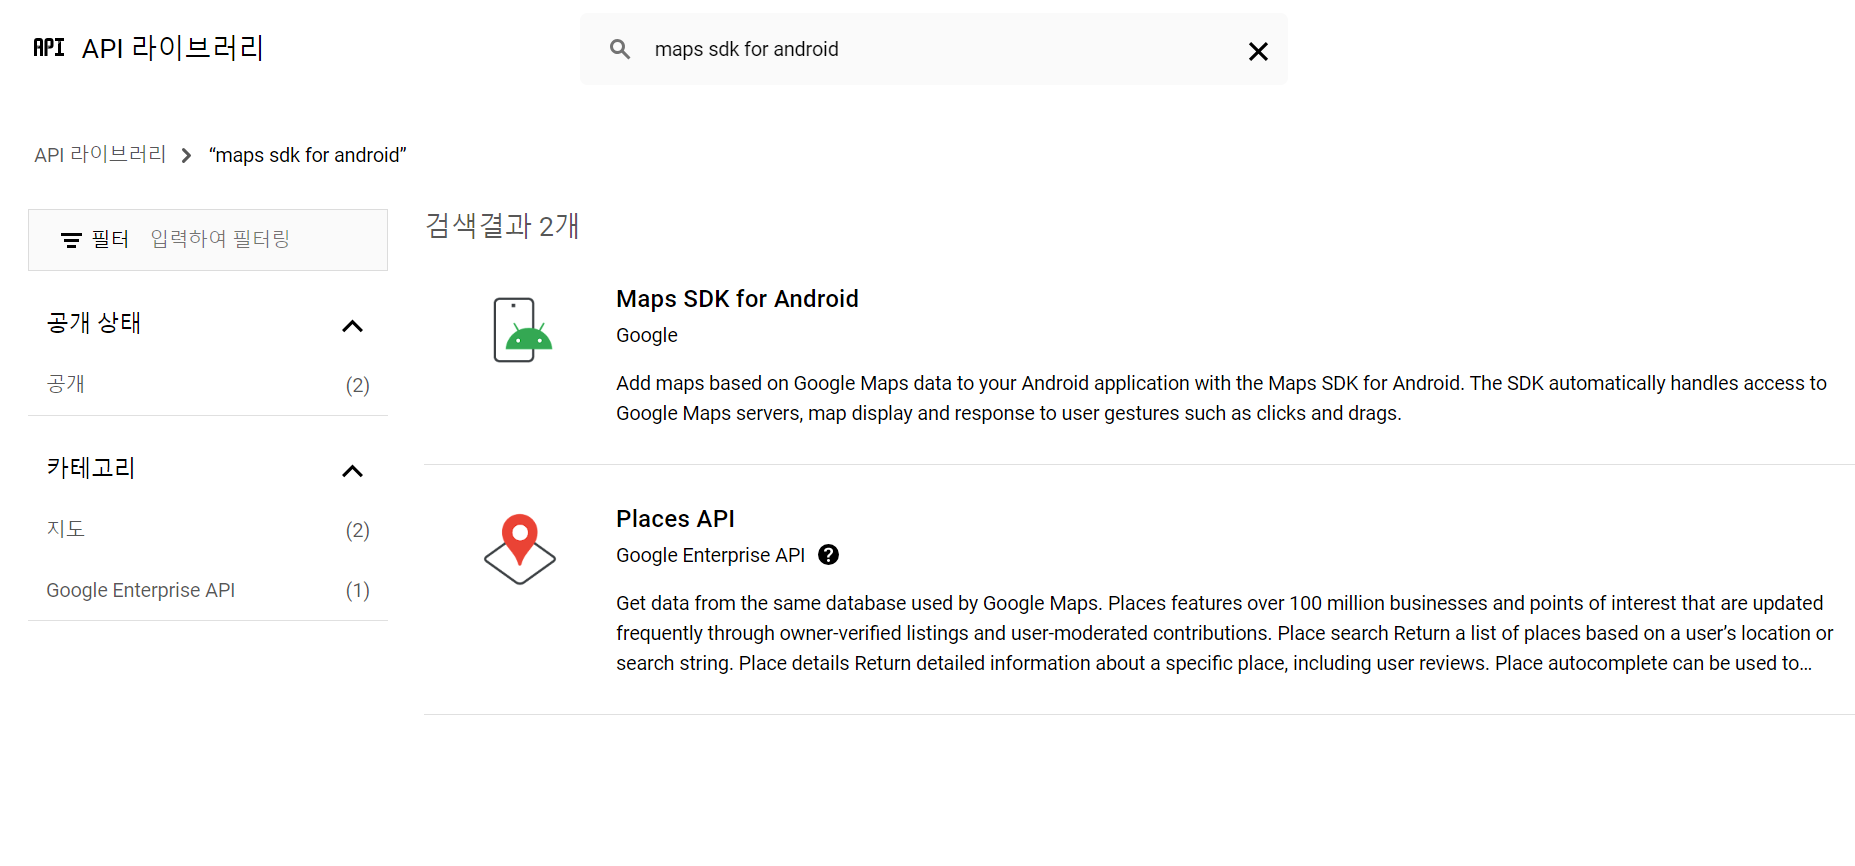Click the 입력하여 필터링 filter input
This screenshot has width=1855, height=866.
220,239
